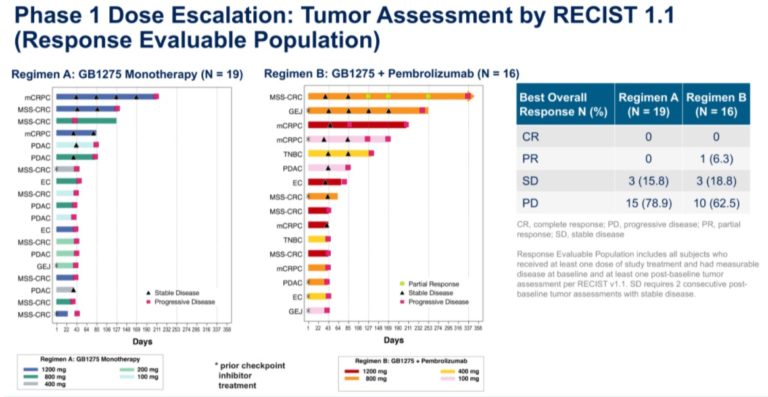768x397 pixels.
Task: Select heading "Regimen A: GB1275 Monotherapy (N = 19)"
Action: [127, 74]
